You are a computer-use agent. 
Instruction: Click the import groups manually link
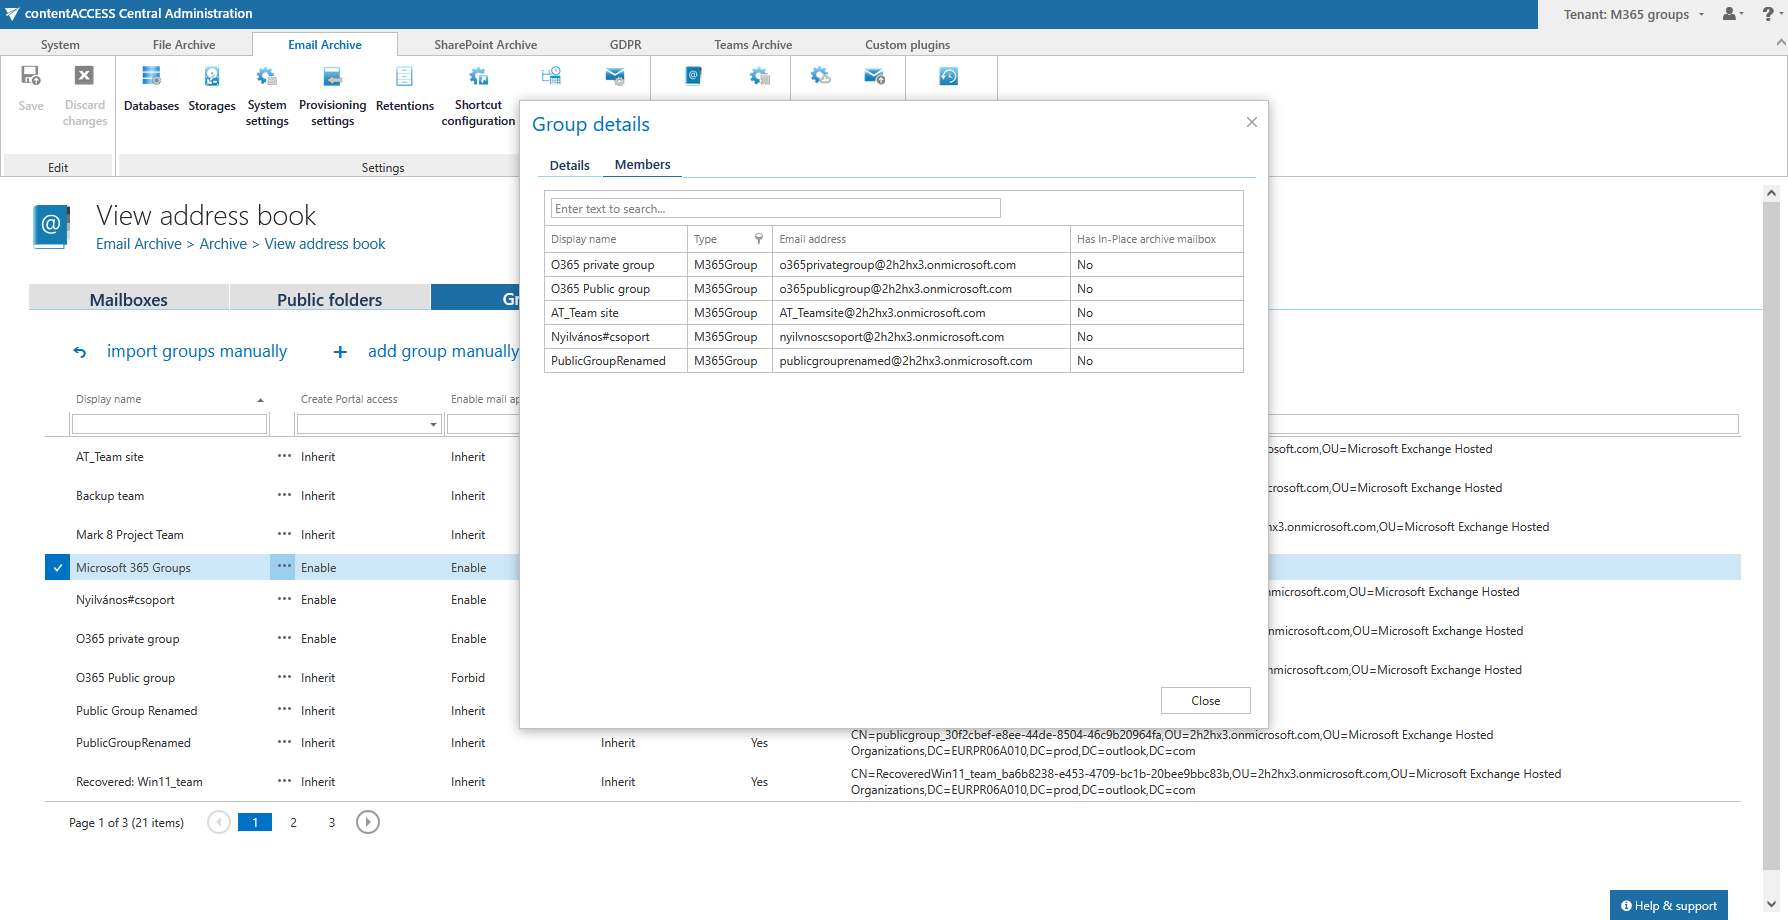pyautogui.click(x=196, y=351)
